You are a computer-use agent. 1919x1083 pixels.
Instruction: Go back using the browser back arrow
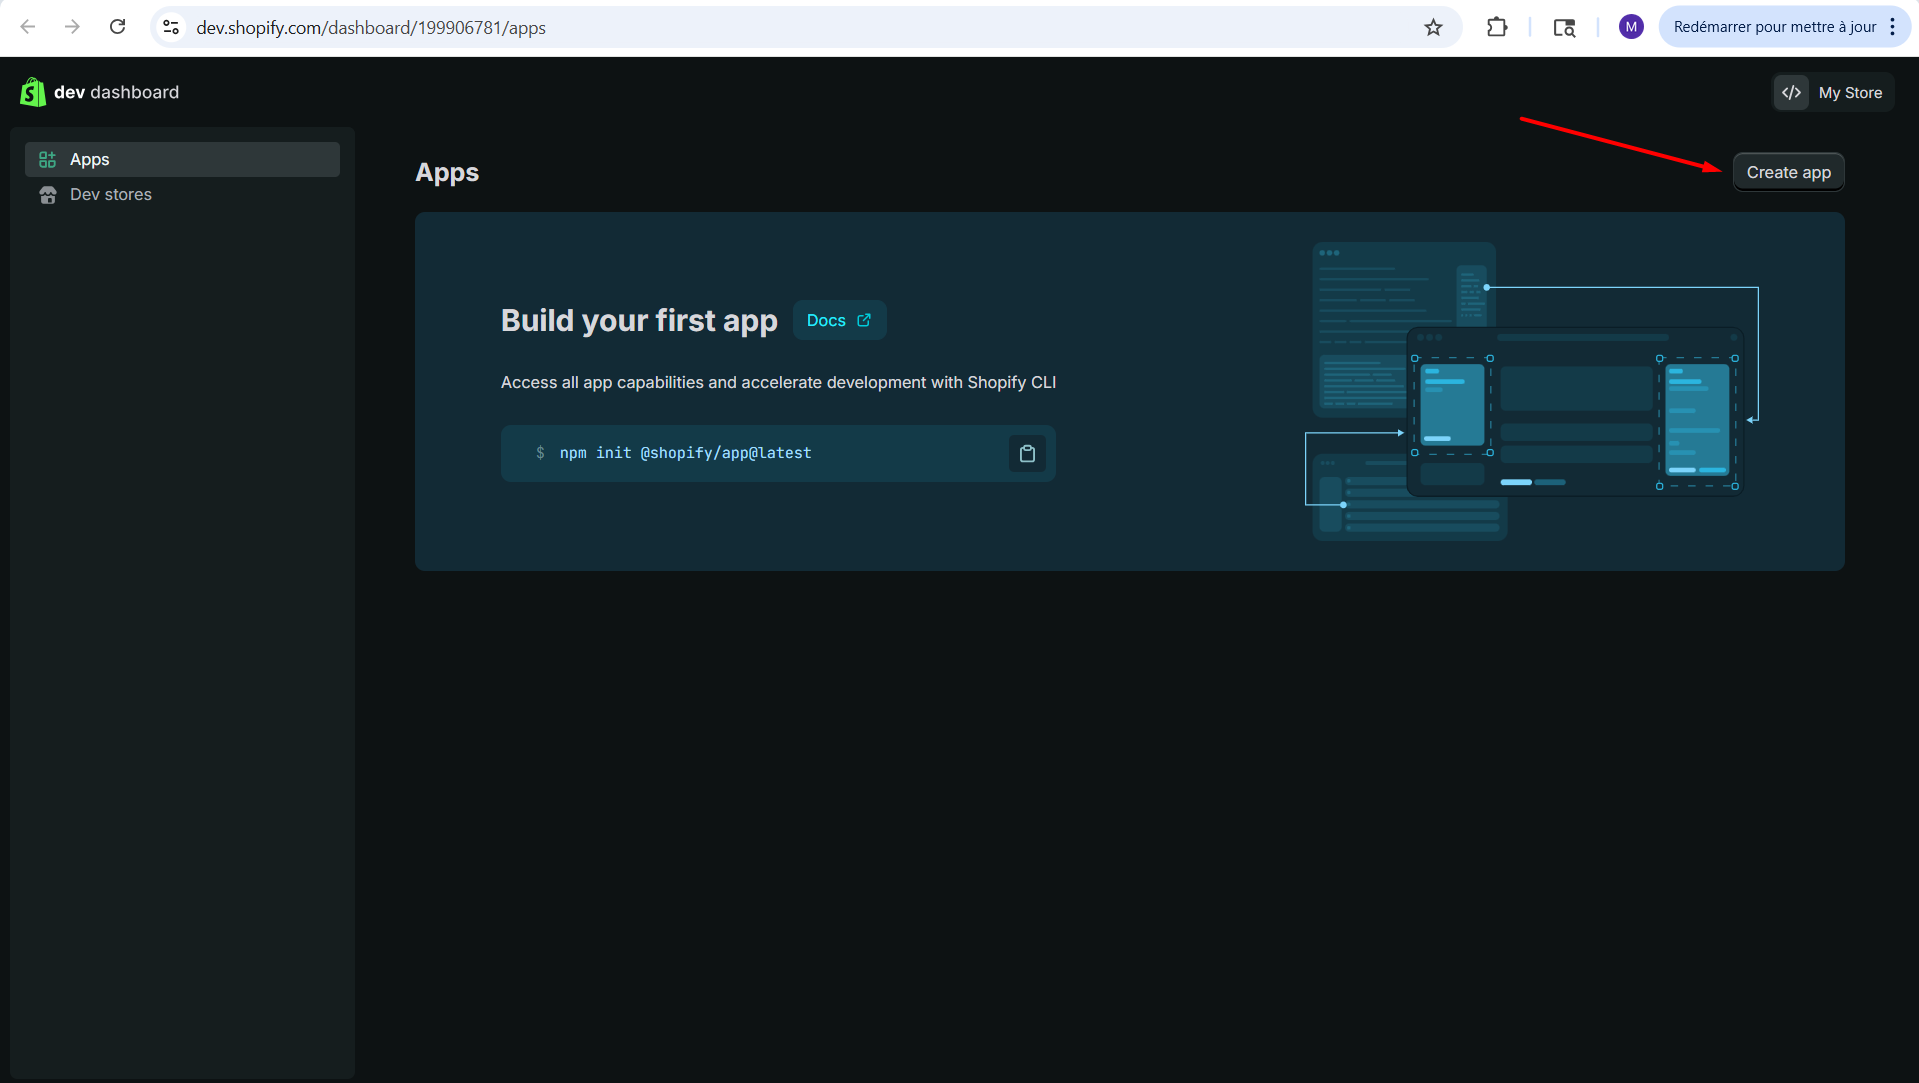coord(28,27)
